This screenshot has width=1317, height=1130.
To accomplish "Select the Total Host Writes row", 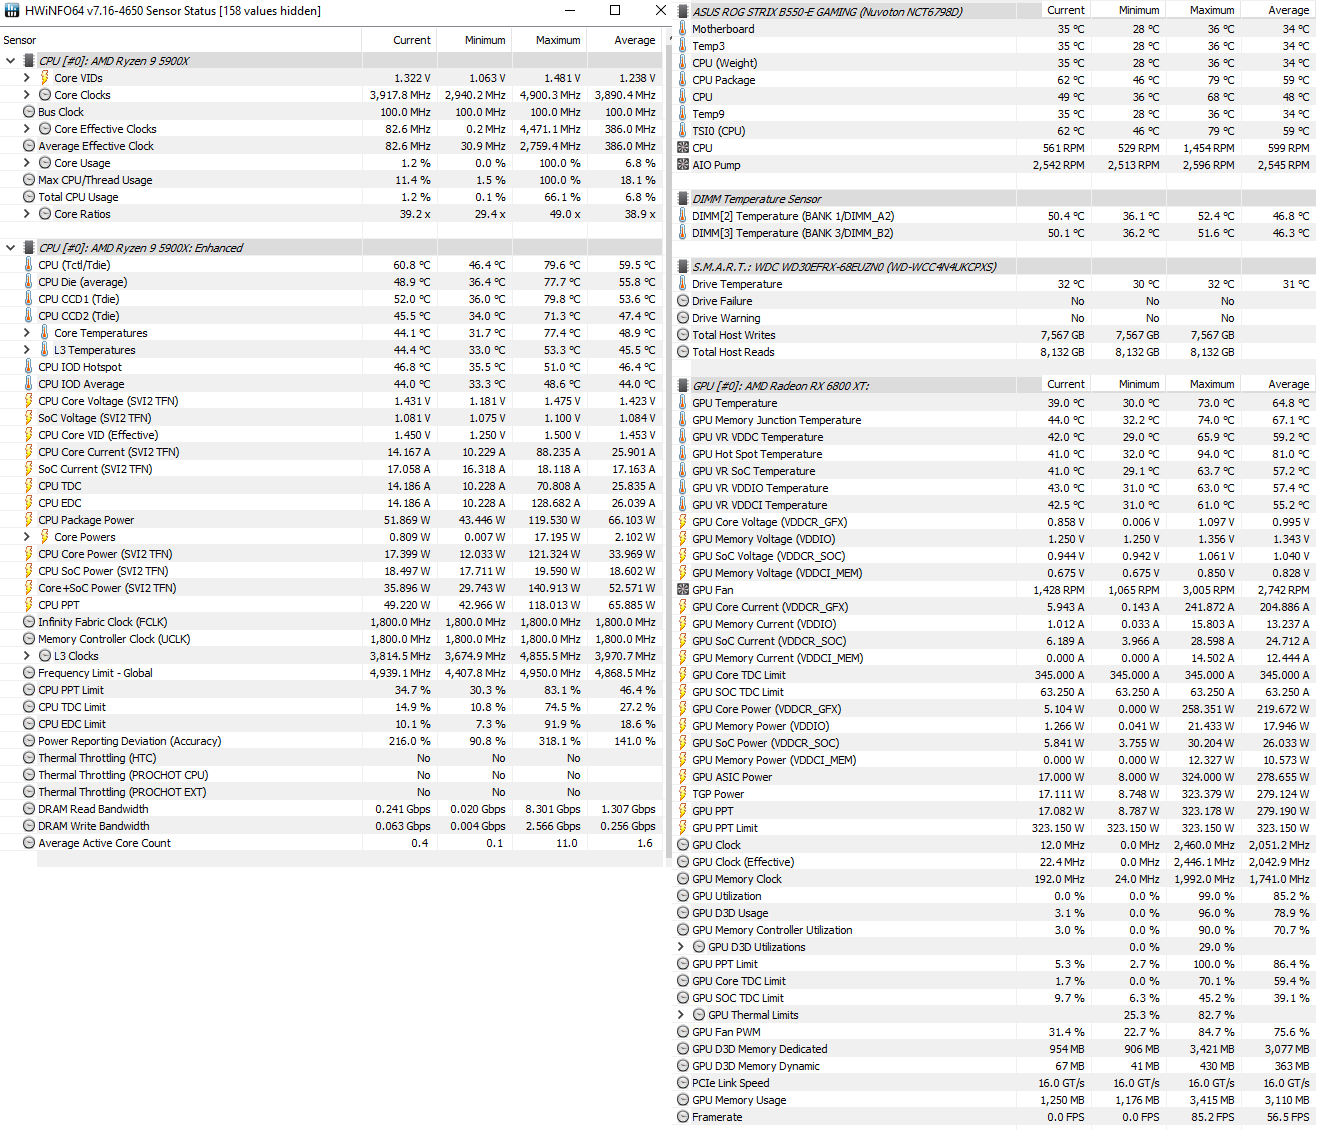I will click(x=995, y=335).
